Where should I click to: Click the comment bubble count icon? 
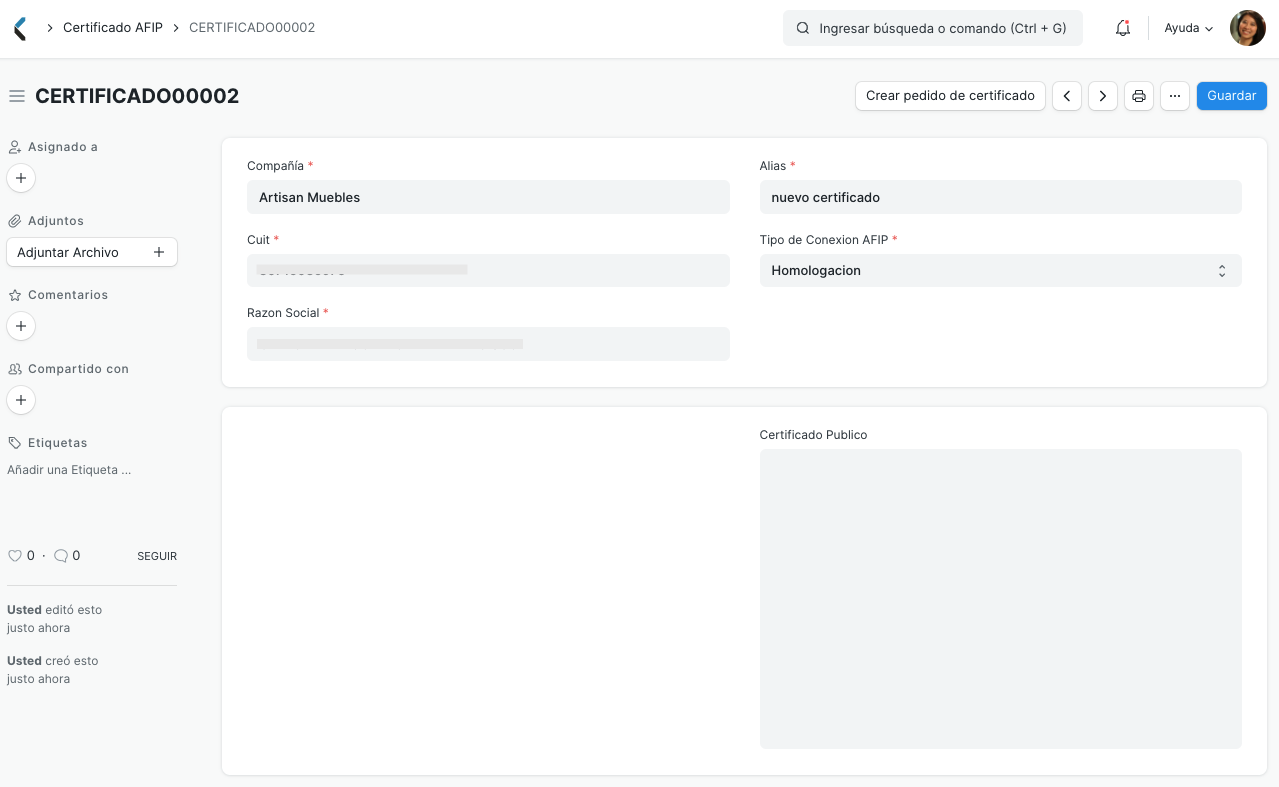(61, 556)
